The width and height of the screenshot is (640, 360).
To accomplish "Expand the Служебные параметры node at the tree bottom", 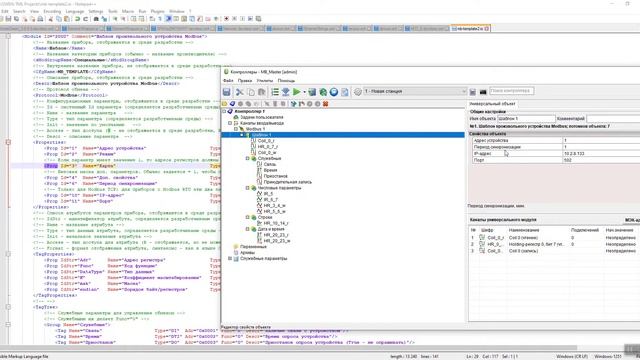I will (230, 258).
